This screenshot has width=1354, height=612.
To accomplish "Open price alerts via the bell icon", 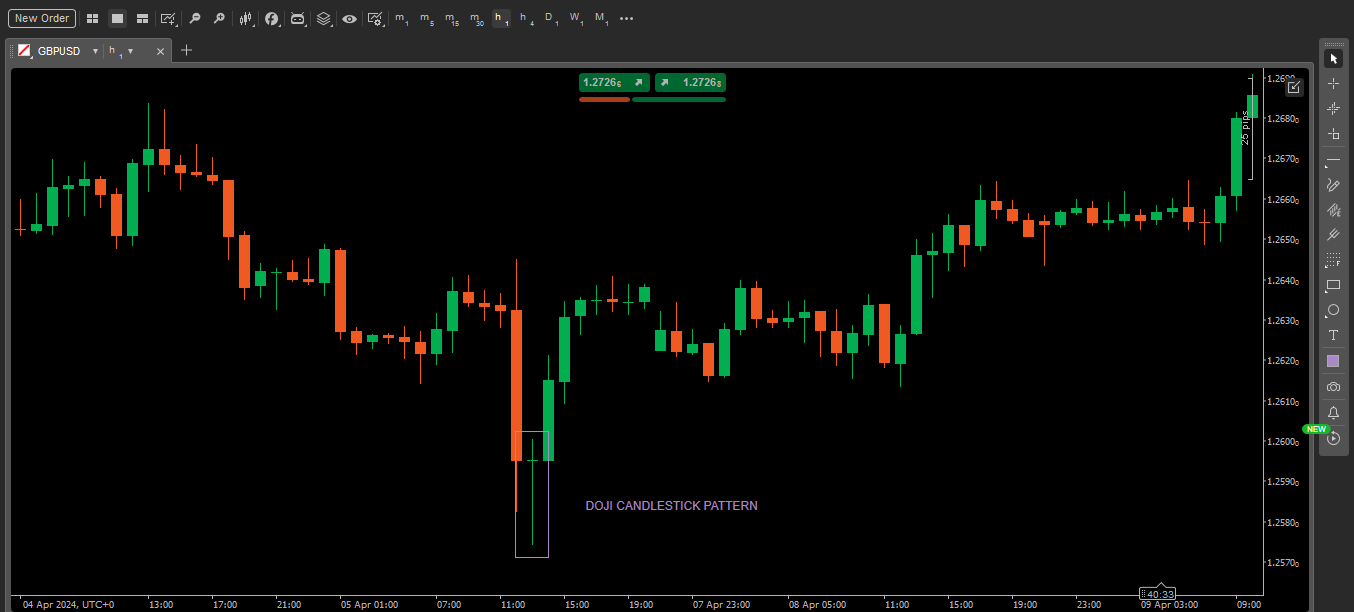I will coord(1333,412).
